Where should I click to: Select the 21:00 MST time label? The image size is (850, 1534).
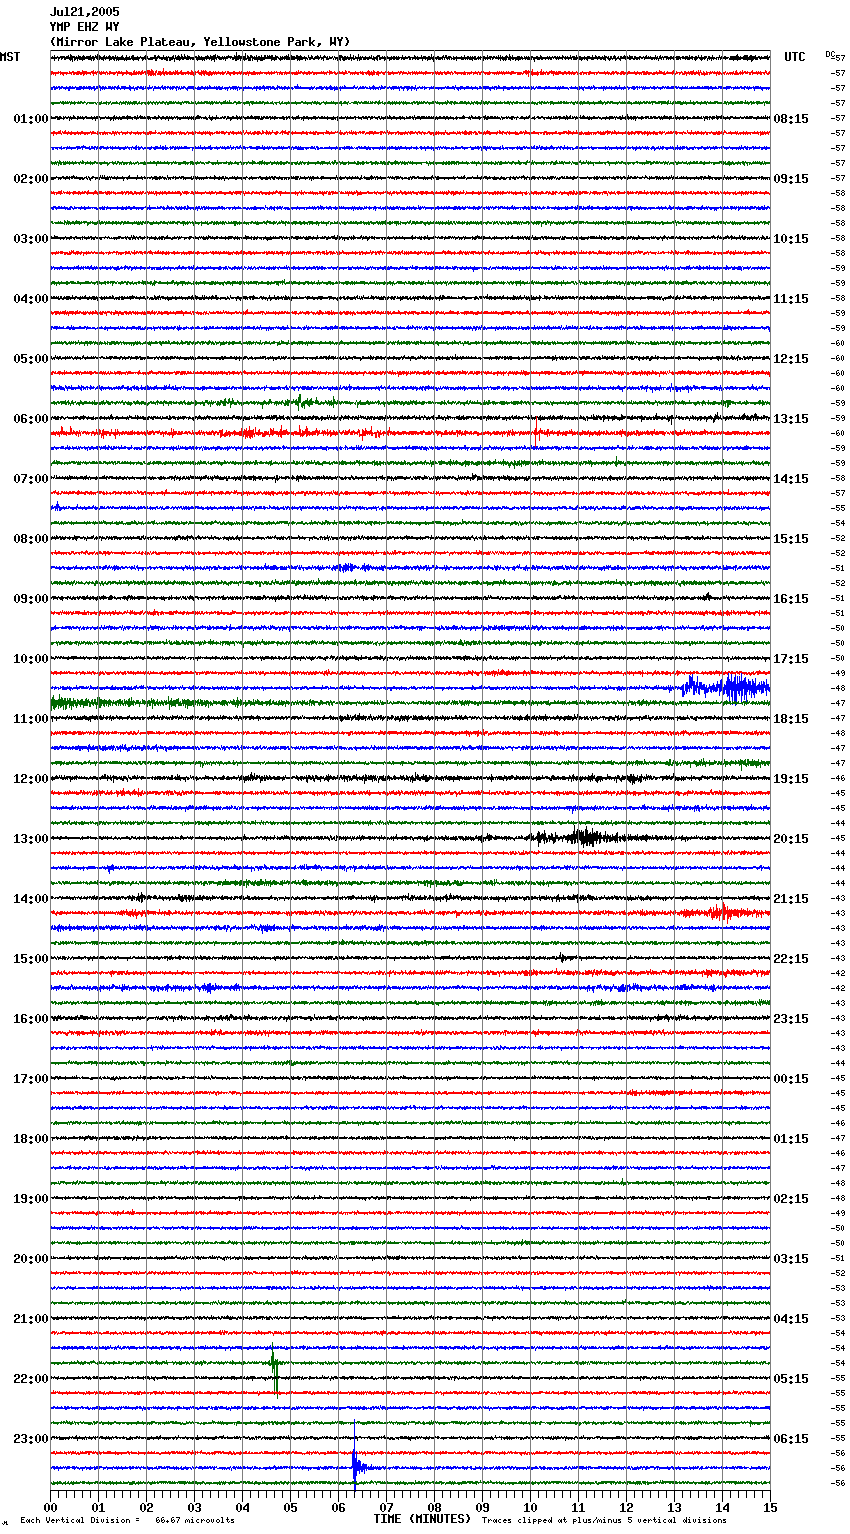[31, 1319]
